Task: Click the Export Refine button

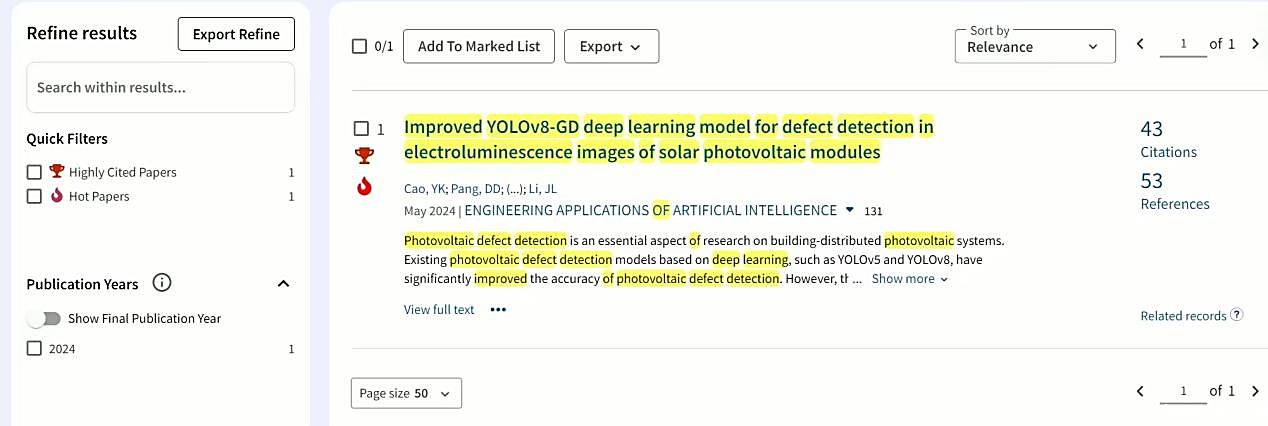Action: 236,34
